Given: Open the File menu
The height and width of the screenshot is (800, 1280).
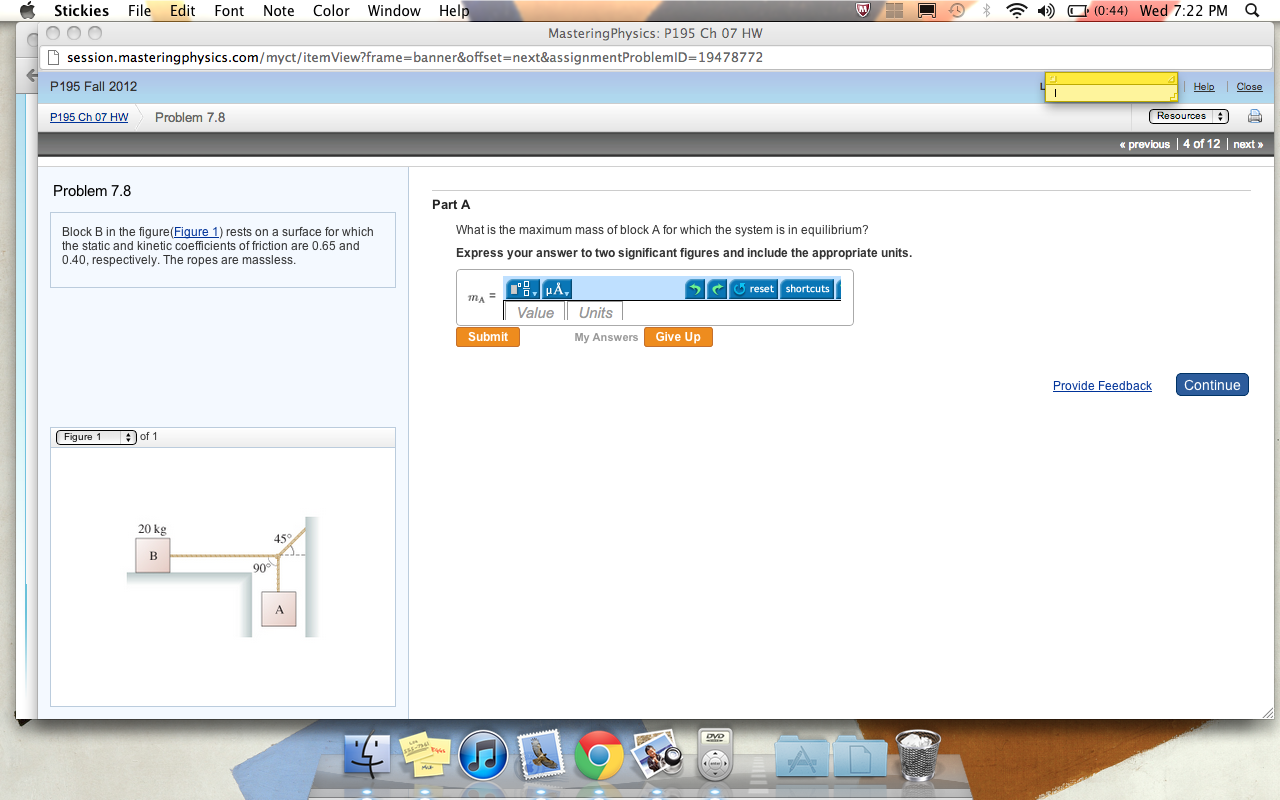Looking at the screenshot, I should pos(139,11).
